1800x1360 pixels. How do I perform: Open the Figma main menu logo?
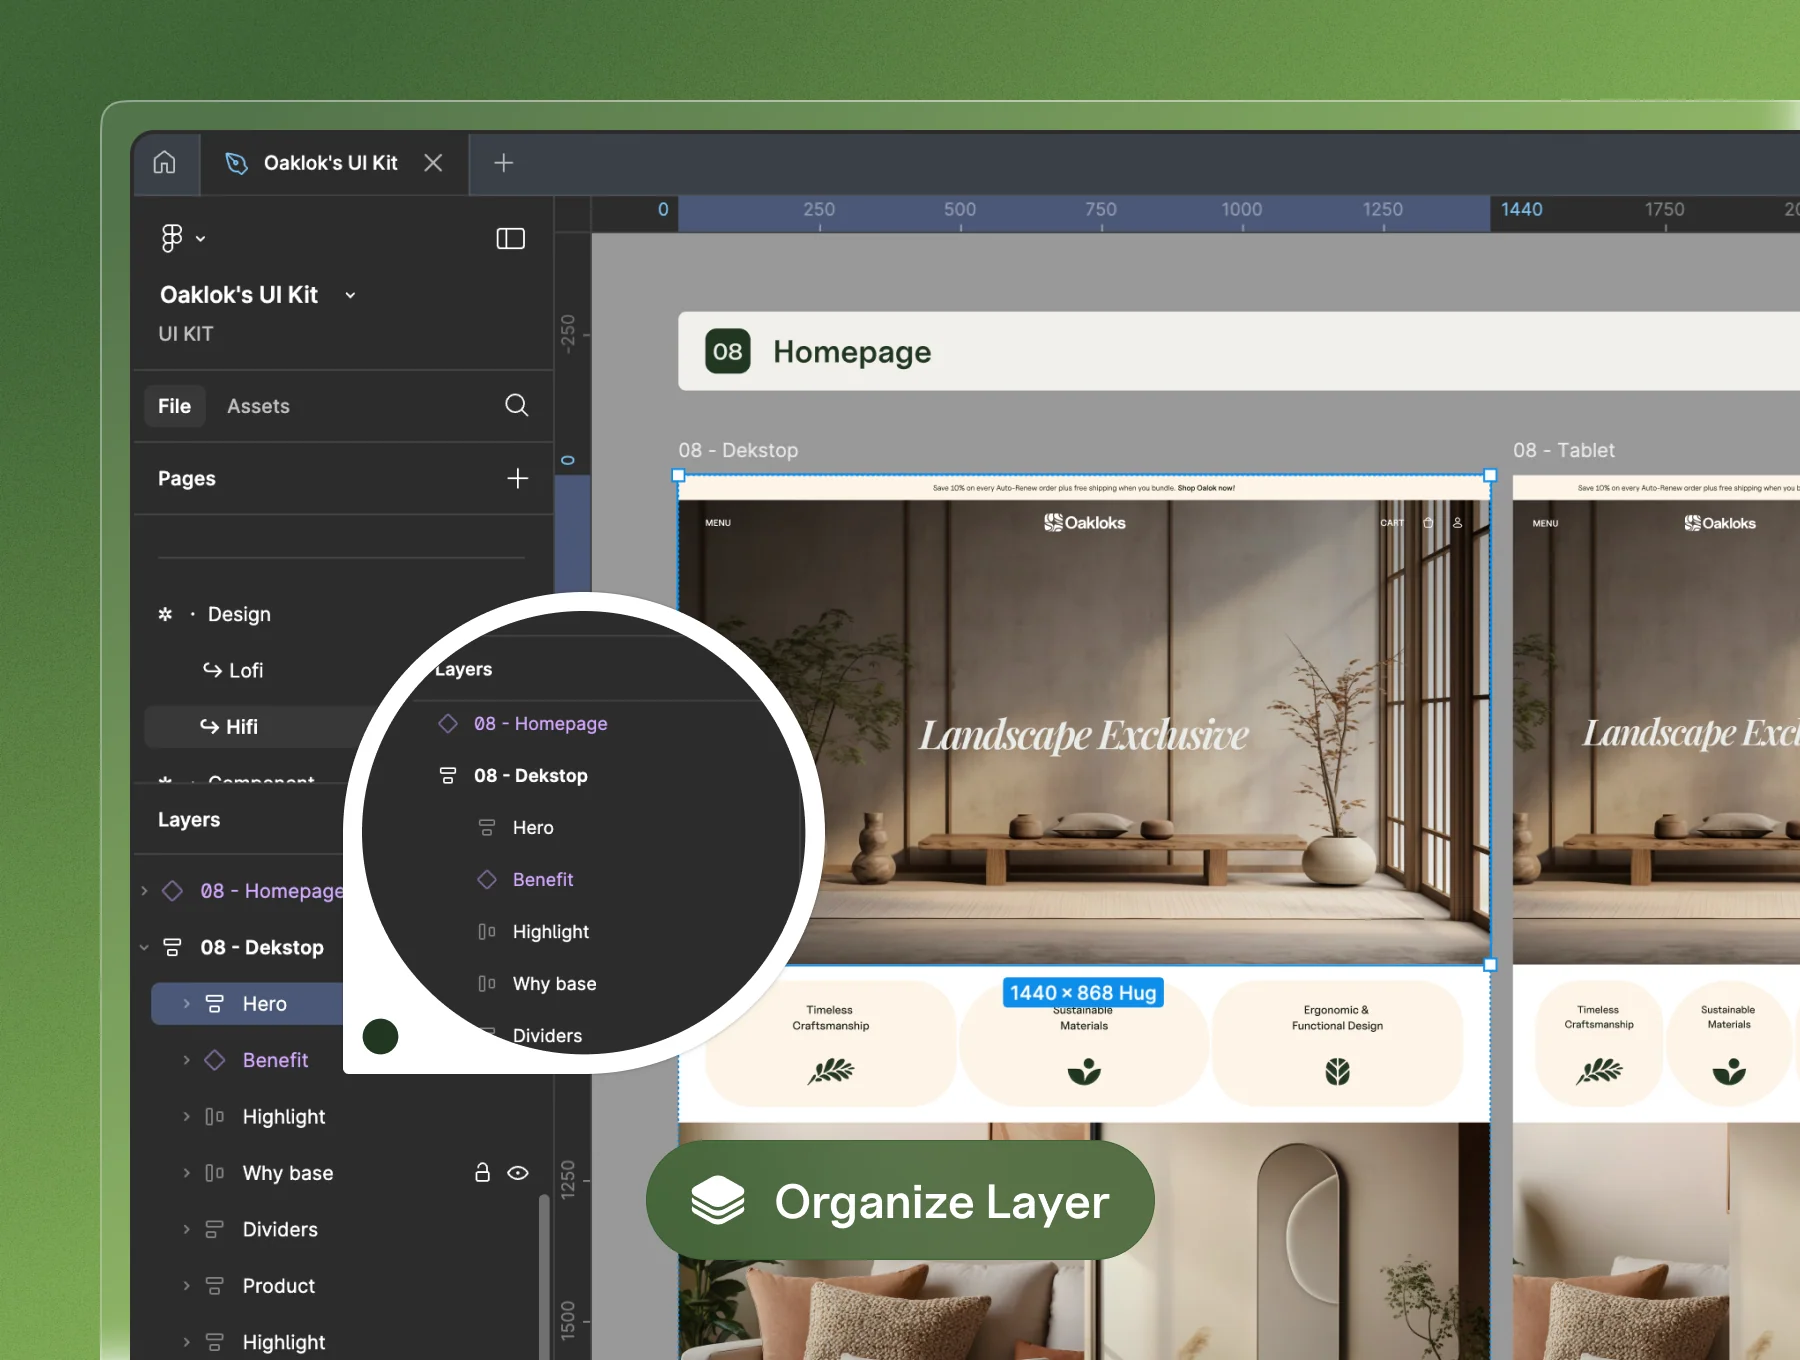pos(172,238)
